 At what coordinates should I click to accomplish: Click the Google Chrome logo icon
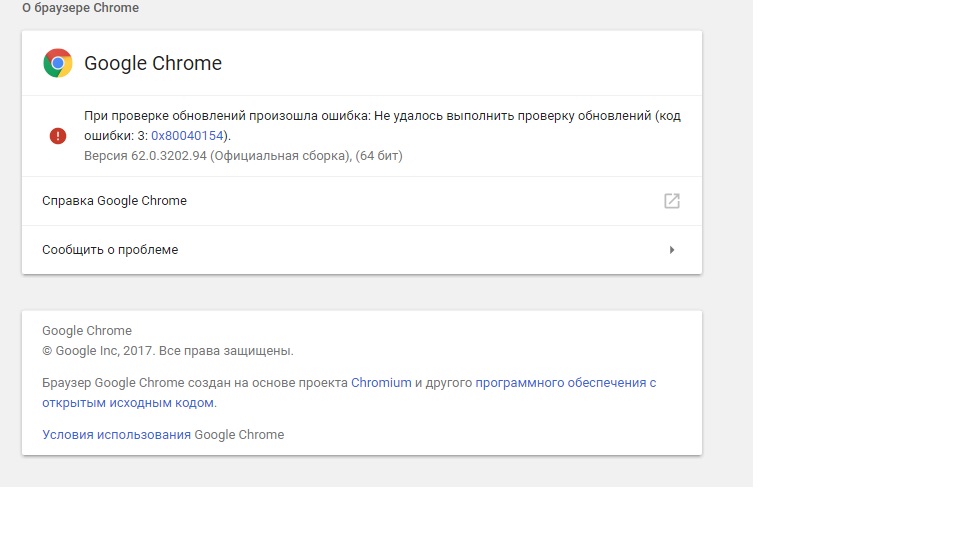pos(58,63)
